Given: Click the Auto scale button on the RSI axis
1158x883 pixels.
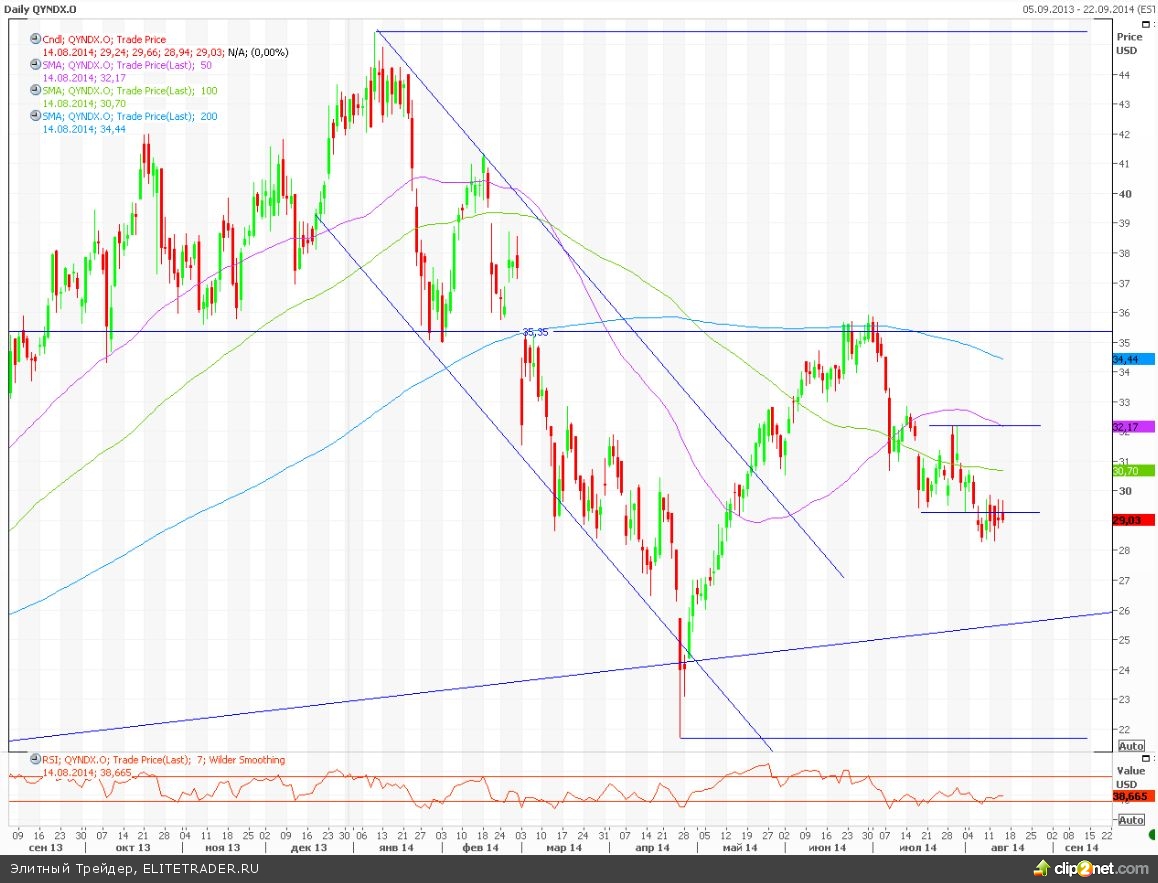Looking at the screenshot, I should tap(1131, 820).
